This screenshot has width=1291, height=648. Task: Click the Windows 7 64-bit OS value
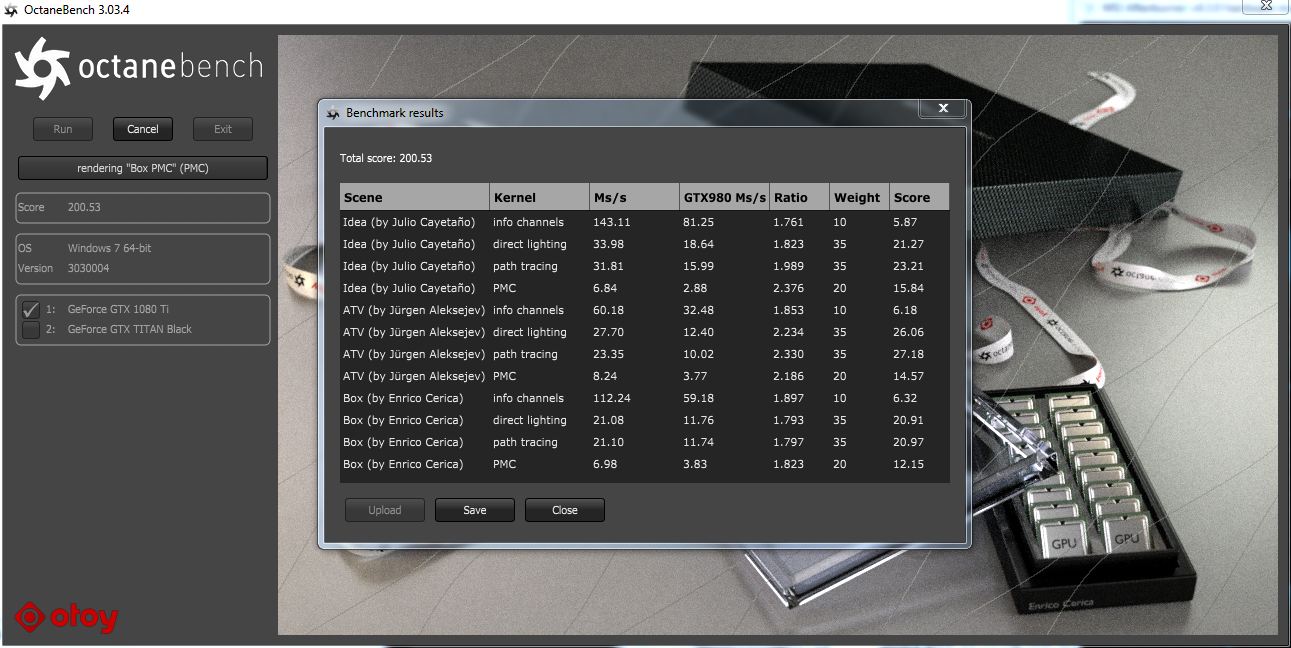pyautogui.click(x=110, y=248)
